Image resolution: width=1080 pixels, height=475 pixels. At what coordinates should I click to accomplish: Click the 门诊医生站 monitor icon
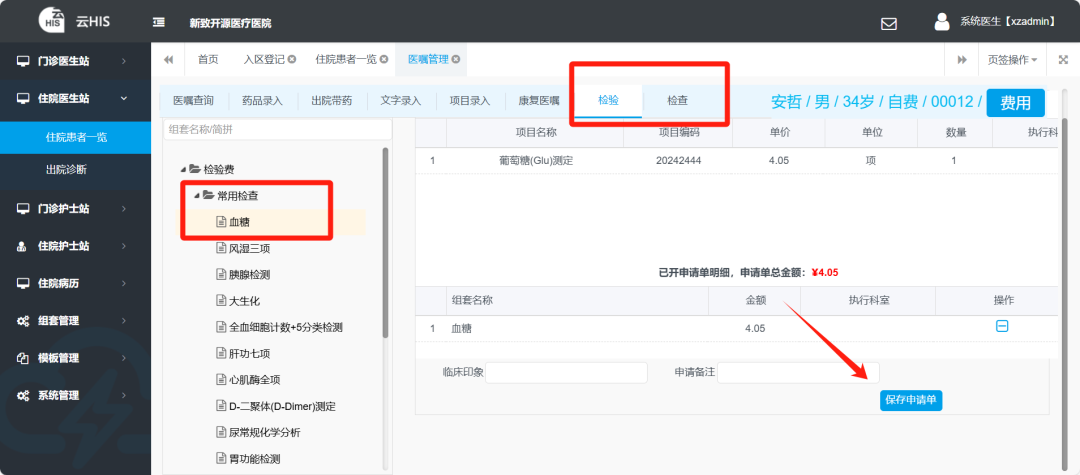tap(23, 61)
